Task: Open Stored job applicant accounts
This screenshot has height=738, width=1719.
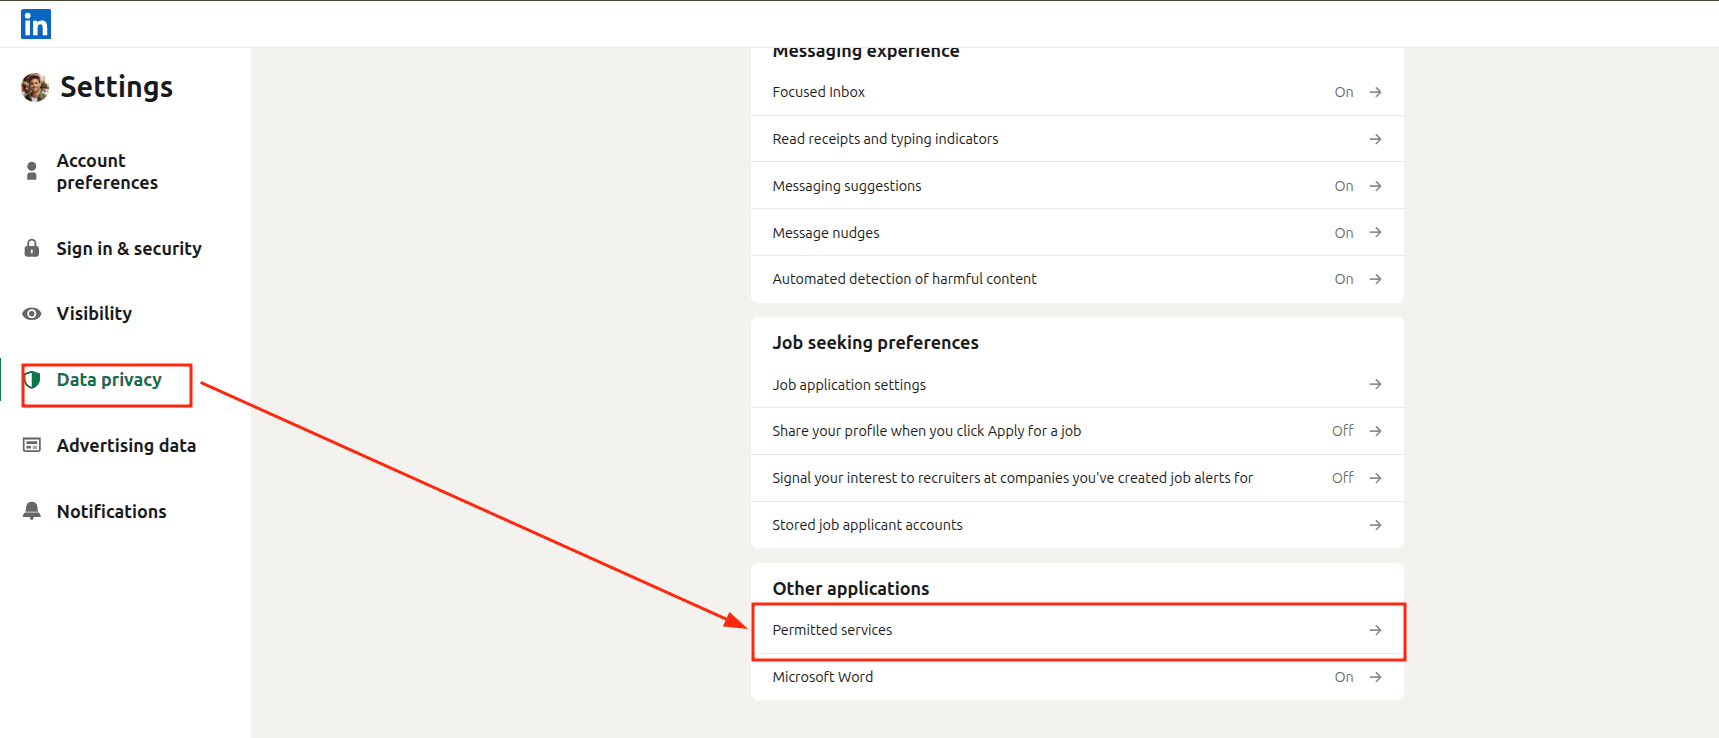Action: (x=867, y=525)
